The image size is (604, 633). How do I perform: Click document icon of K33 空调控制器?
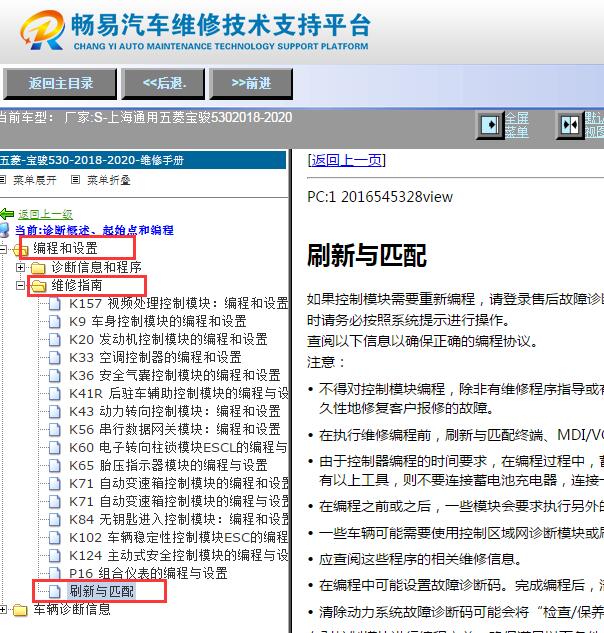55,358
